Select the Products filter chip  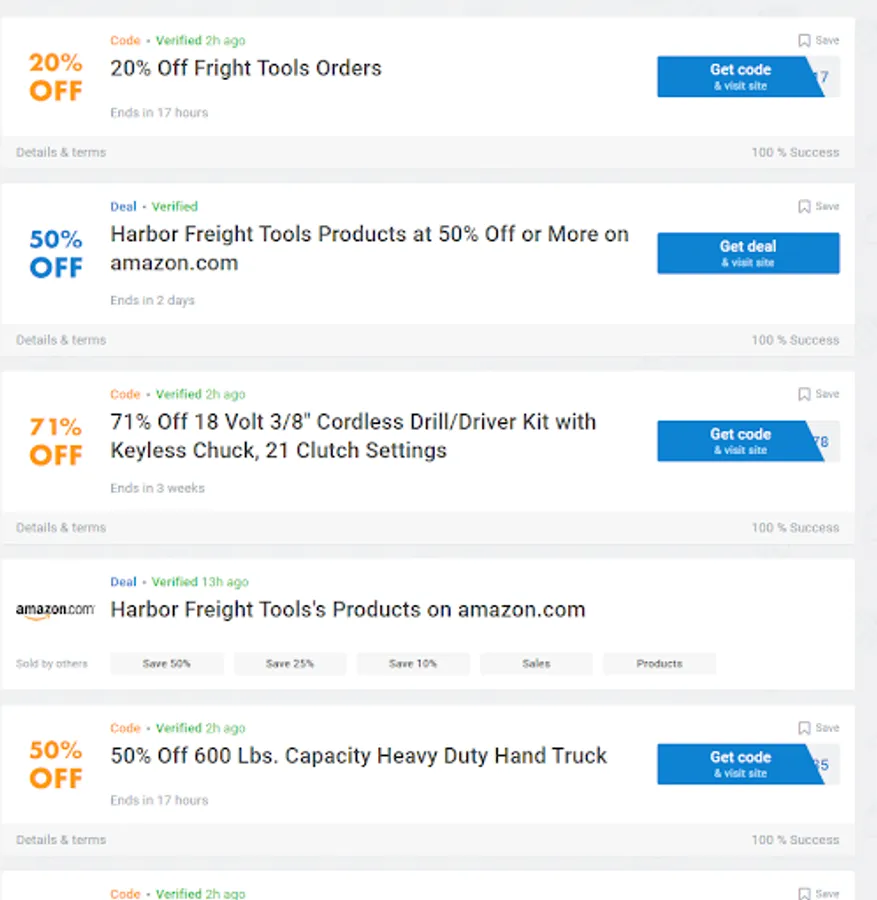[x=659, y=664]
